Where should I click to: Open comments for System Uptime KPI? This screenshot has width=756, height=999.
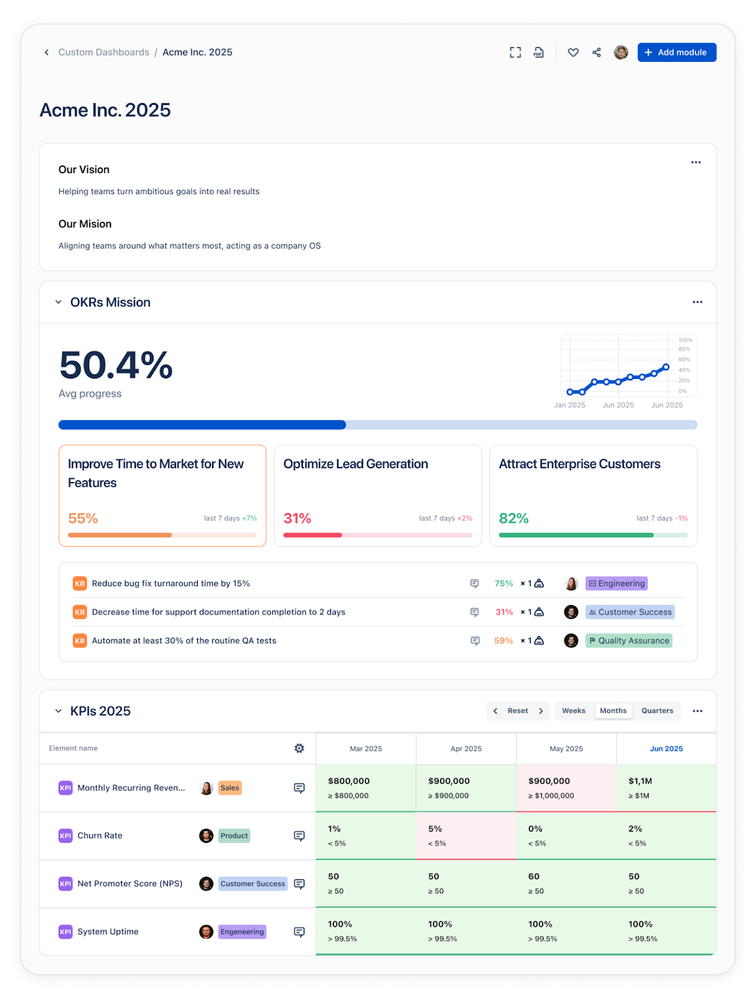click(299, 932)
